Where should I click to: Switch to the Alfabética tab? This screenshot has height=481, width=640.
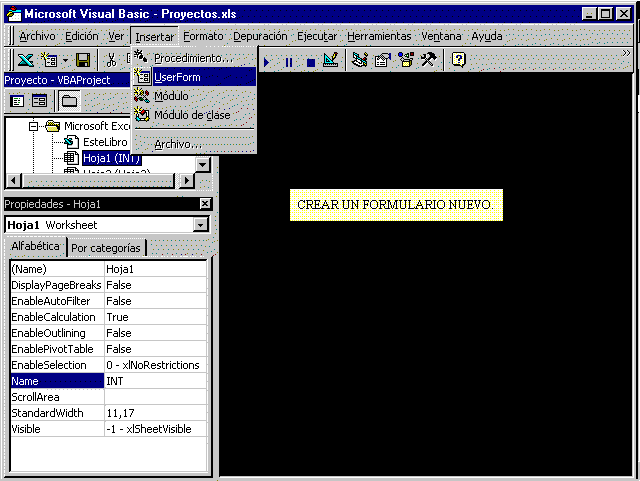(x=36, y=246)
